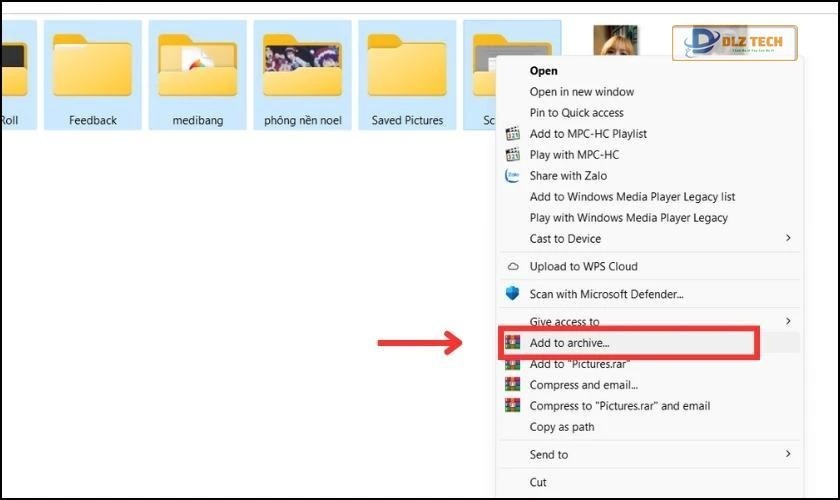840x500 pixels.
Task: Choose Open in new window
Action: [582, 92]
